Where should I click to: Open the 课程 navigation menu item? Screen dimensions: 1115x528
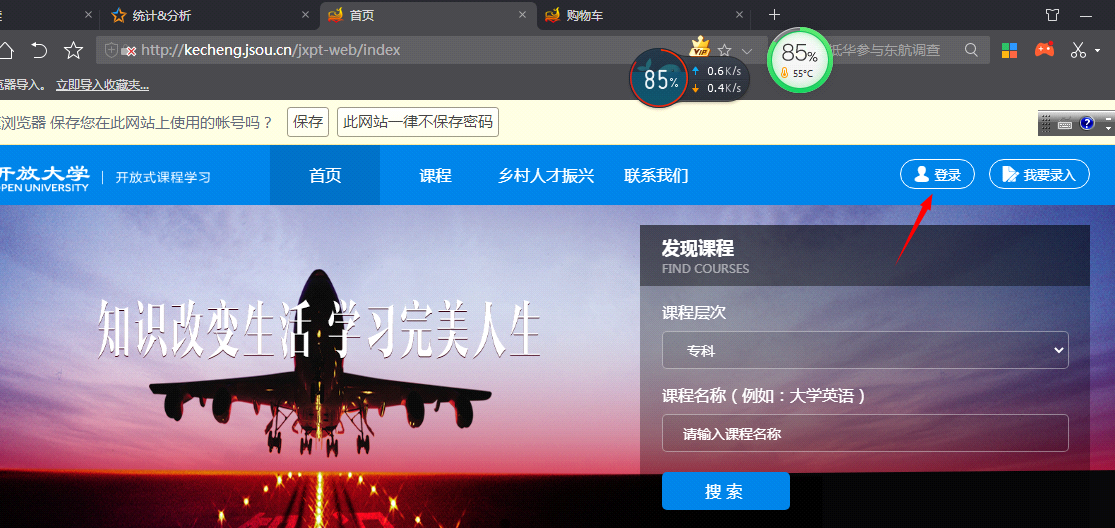[435, 176]
